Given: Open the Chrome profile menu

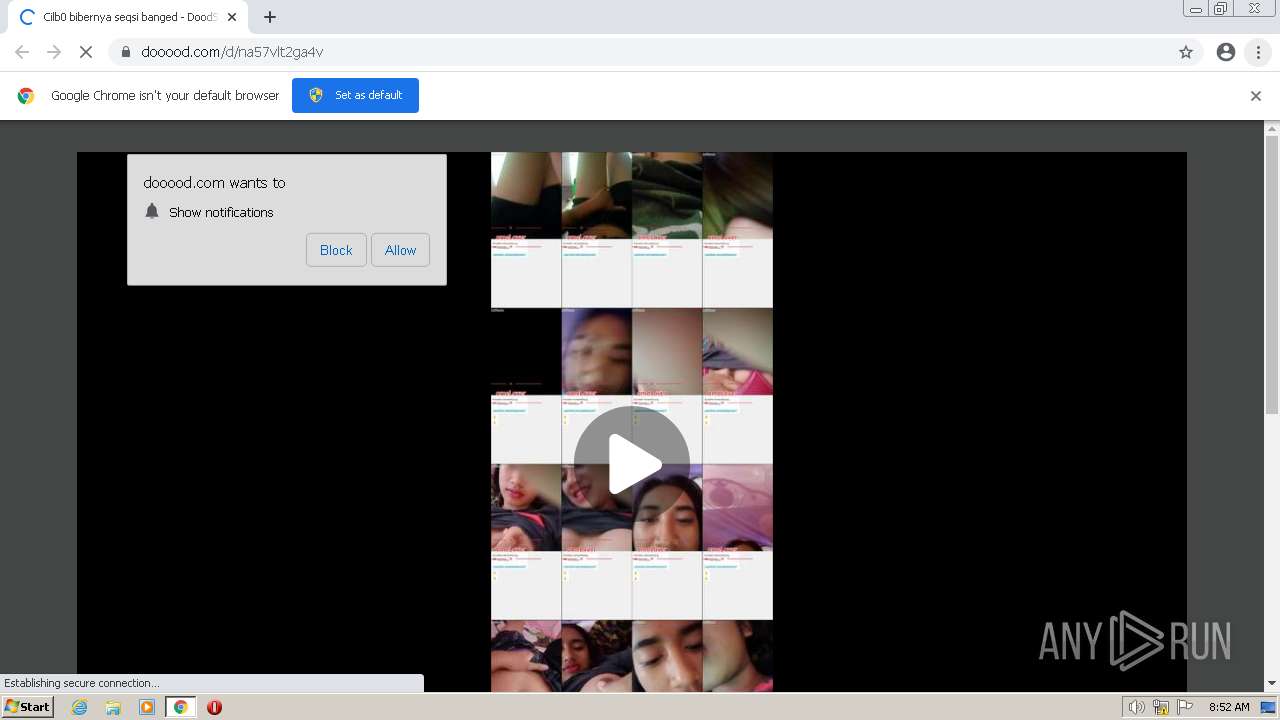Looking at the screenshot, I should click(1226, 52).
